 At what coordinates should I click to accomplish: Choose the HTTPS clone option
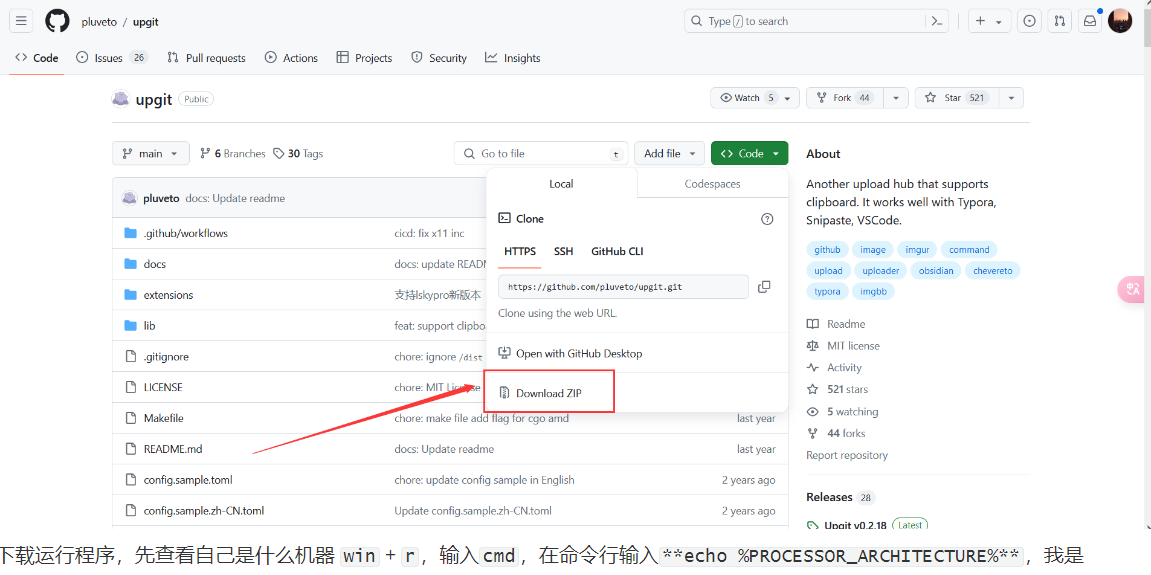(520, 251)
